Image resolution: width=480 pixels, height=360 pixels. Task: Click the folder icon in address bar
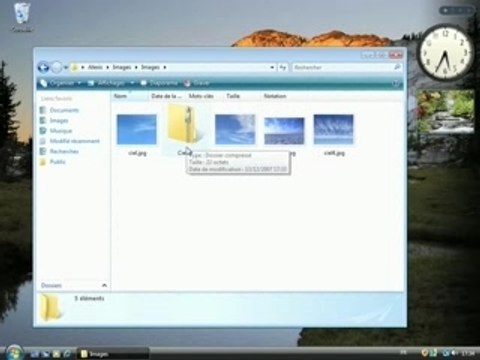click(x=75, y=67)
